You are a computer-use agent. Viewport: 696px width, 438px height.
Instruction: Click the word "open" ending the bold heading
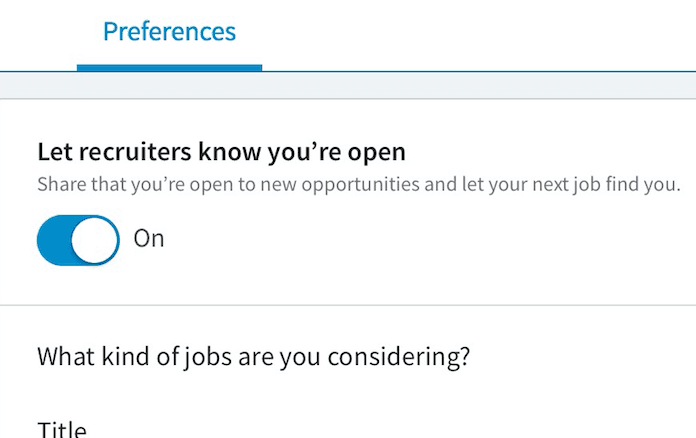pyautogui.click(x=379, y=152)
